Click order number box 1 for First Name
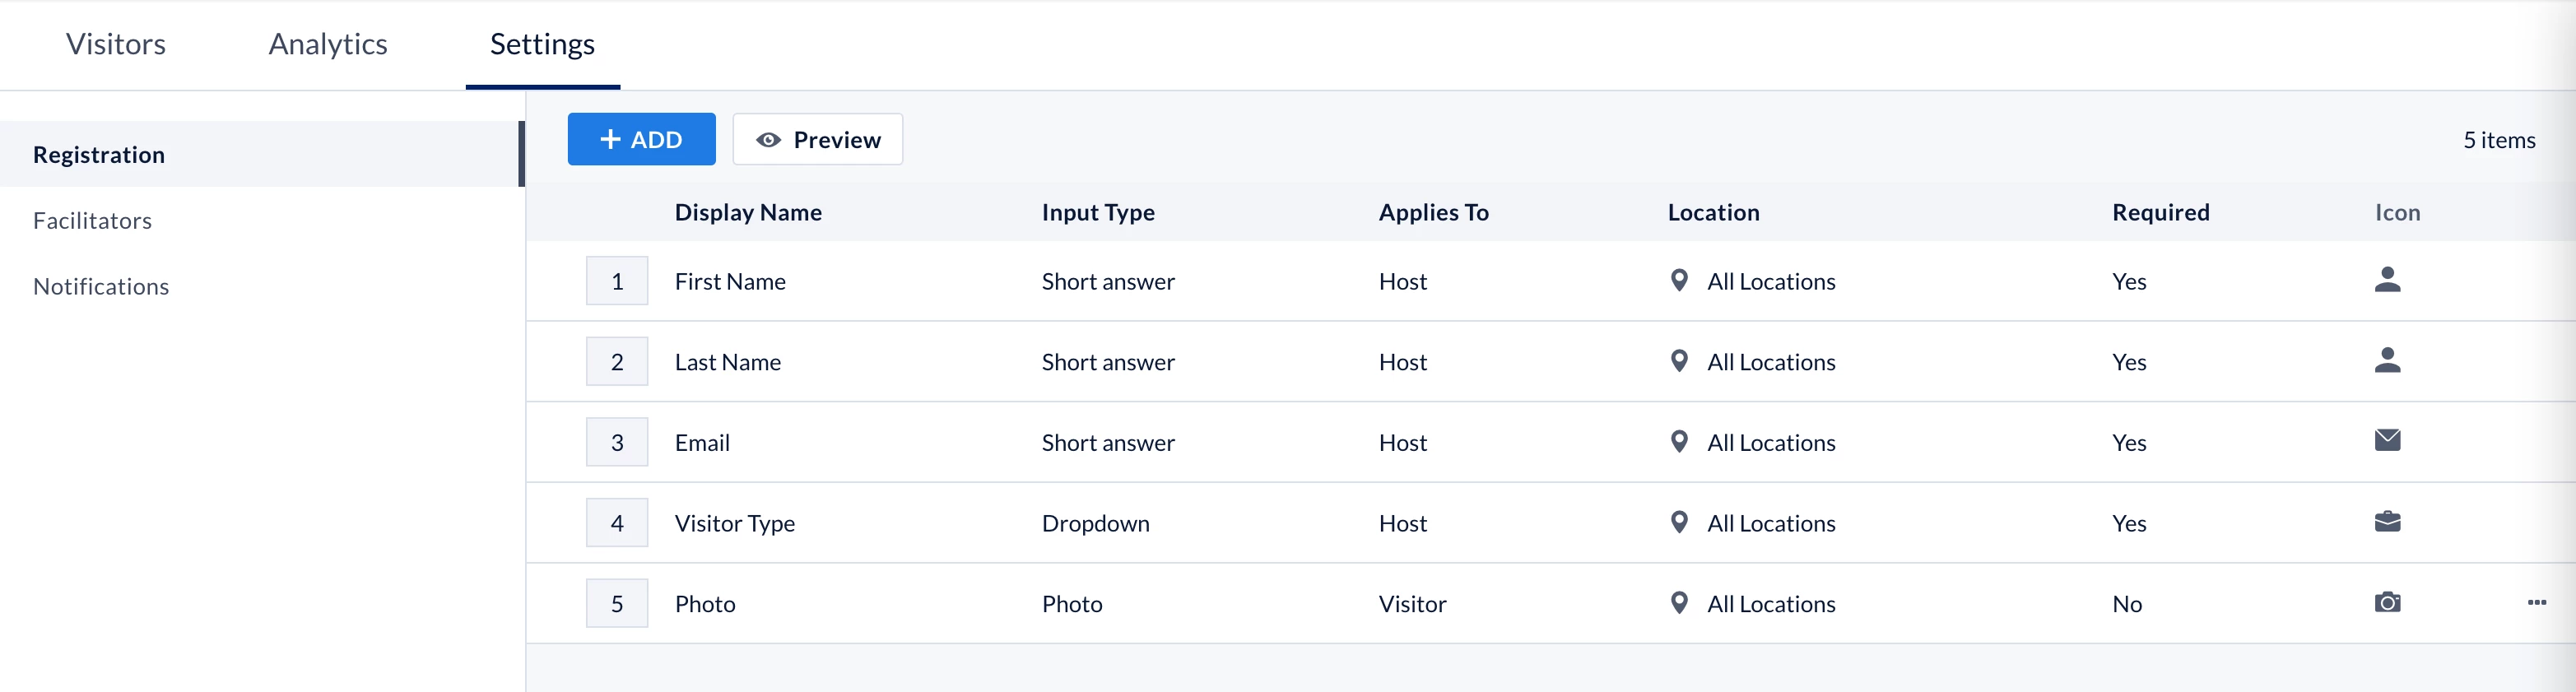This screenshot has width=2576, height=692. [617, 282]
